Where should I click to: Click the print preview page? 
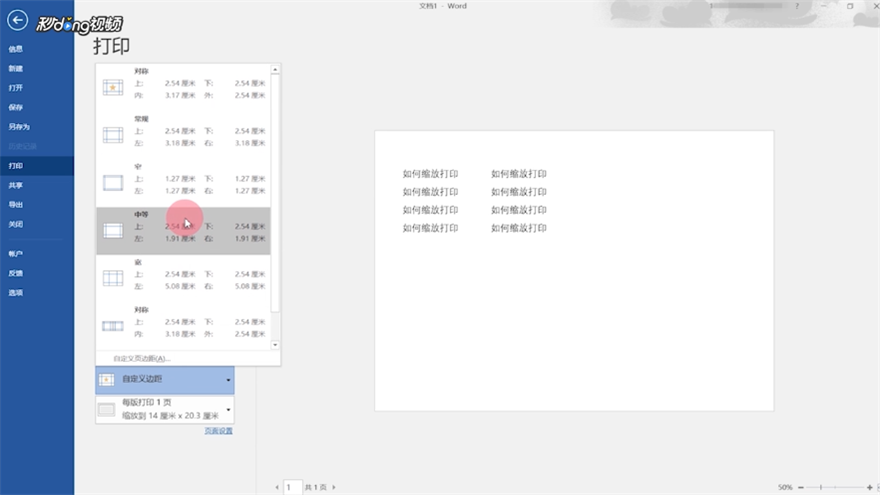tap(574, 271)
